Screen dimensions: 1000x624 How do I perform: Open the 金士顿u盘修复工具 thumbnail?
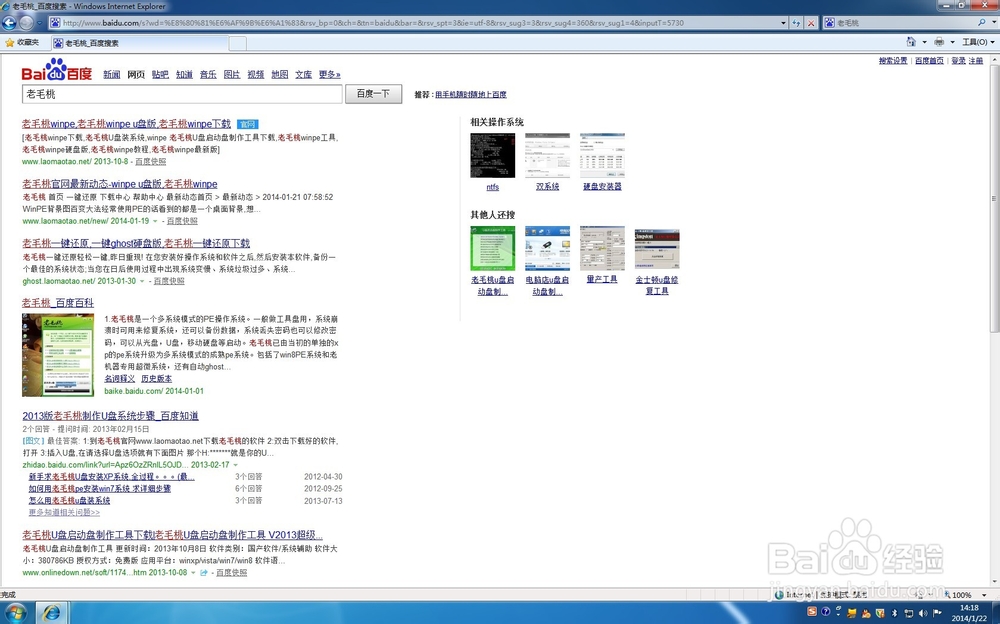point(657,248)
